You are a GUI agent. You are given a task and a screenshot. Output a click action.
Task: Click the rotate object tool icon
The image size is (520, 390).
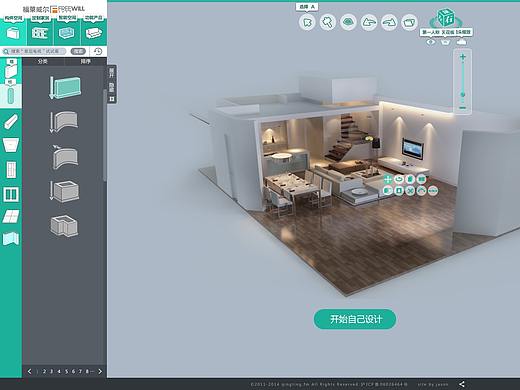click(x=399, y=179)
